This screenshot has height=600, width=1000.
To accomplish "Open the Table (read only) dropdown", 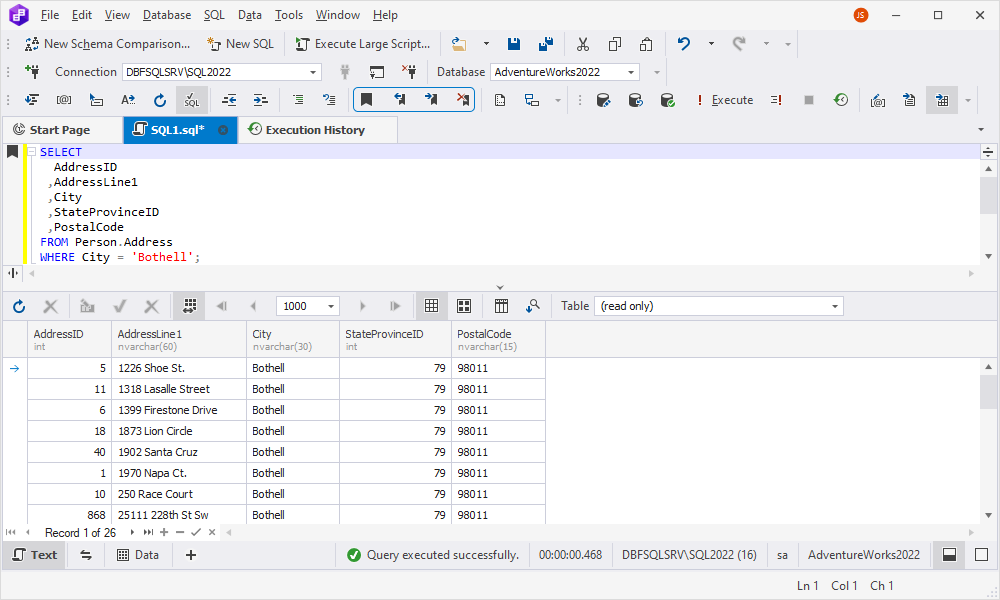I will tap(834, 307).
